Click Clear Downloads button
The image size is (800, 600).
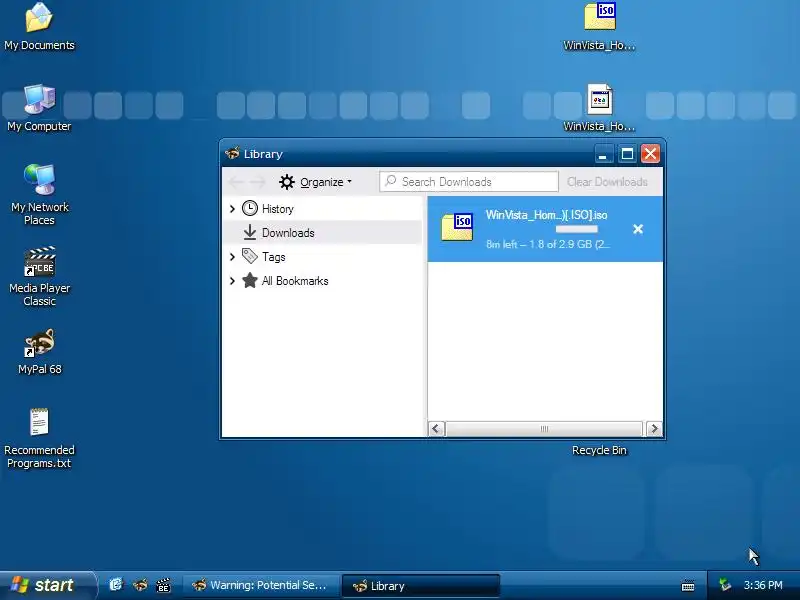(607, 182)
